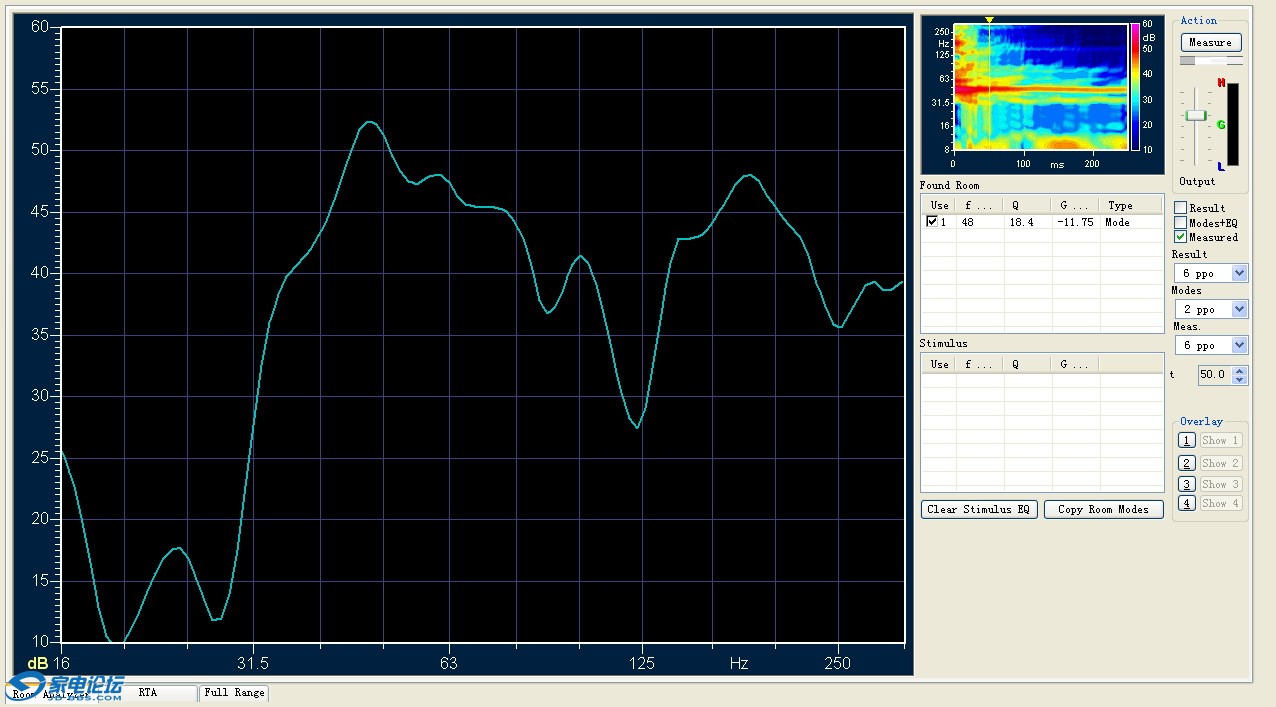1276x707 pixels.
Task: Uncheck the Measured checkbox
Action: (x=1180, y=237)
